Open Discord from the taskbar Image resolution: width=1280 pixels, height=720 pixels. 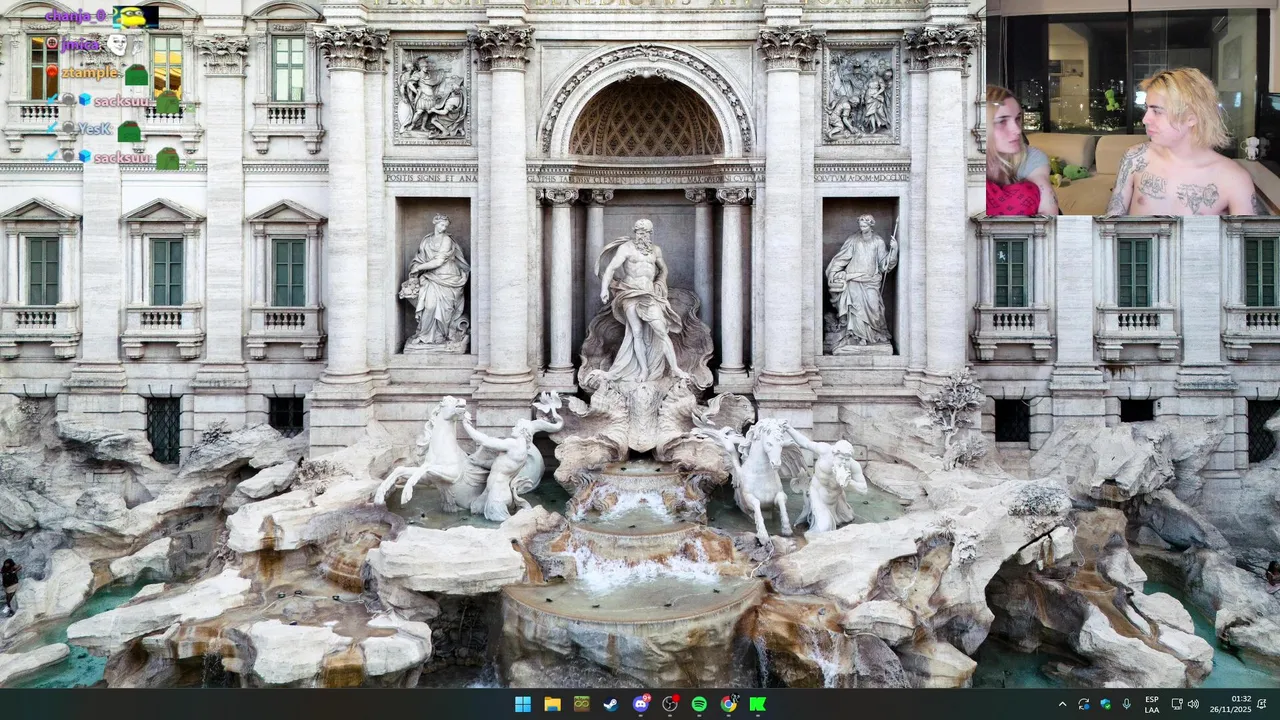[640, 704]
